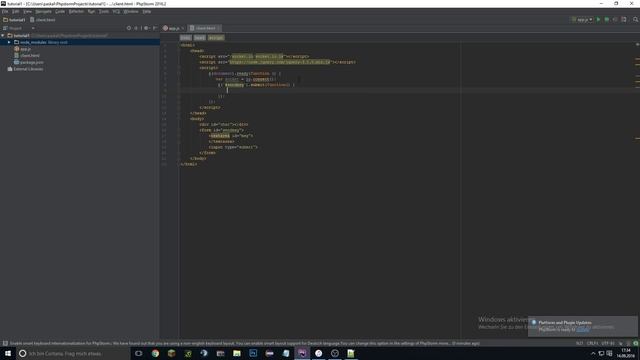Open the Photoshop icon in taskbar
Screen dimensions: 640x360
(253, 353)
